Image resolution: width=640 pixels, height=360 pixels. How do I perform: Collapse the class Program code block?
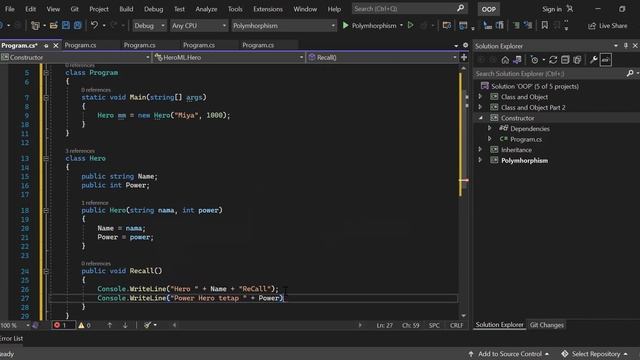(46, 73)
